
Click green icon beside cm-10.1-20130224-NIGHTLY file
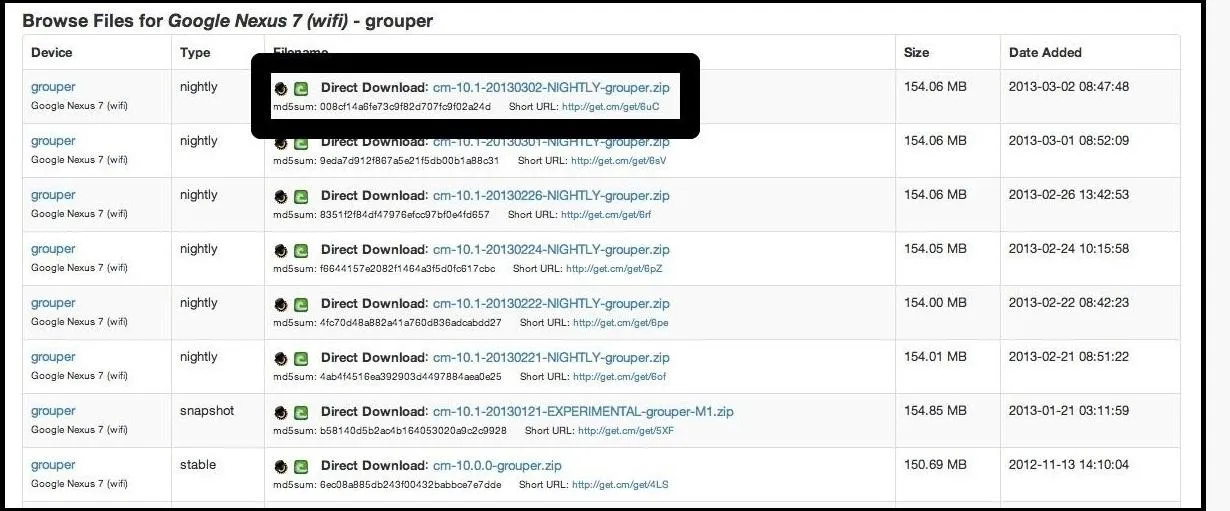(301, 250)
